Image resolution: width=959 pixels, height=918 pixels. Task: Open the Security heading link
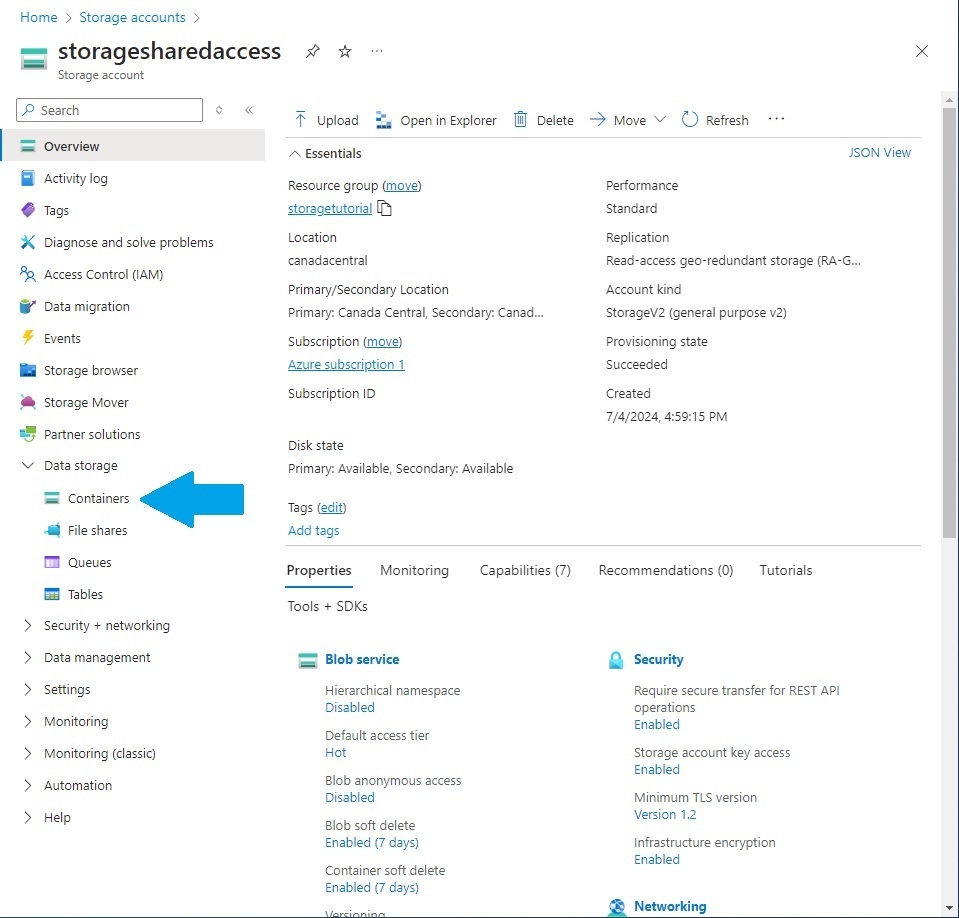point(658,659)
